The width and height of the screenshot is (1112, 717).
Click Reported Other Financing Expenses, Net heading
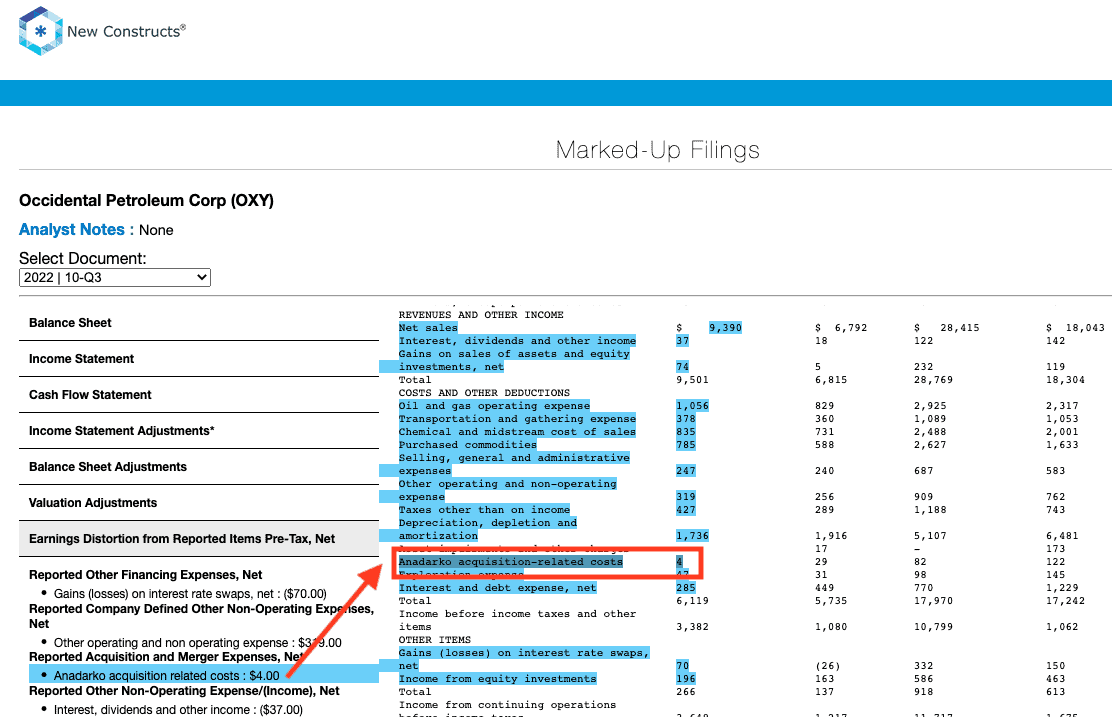point(145,574)
